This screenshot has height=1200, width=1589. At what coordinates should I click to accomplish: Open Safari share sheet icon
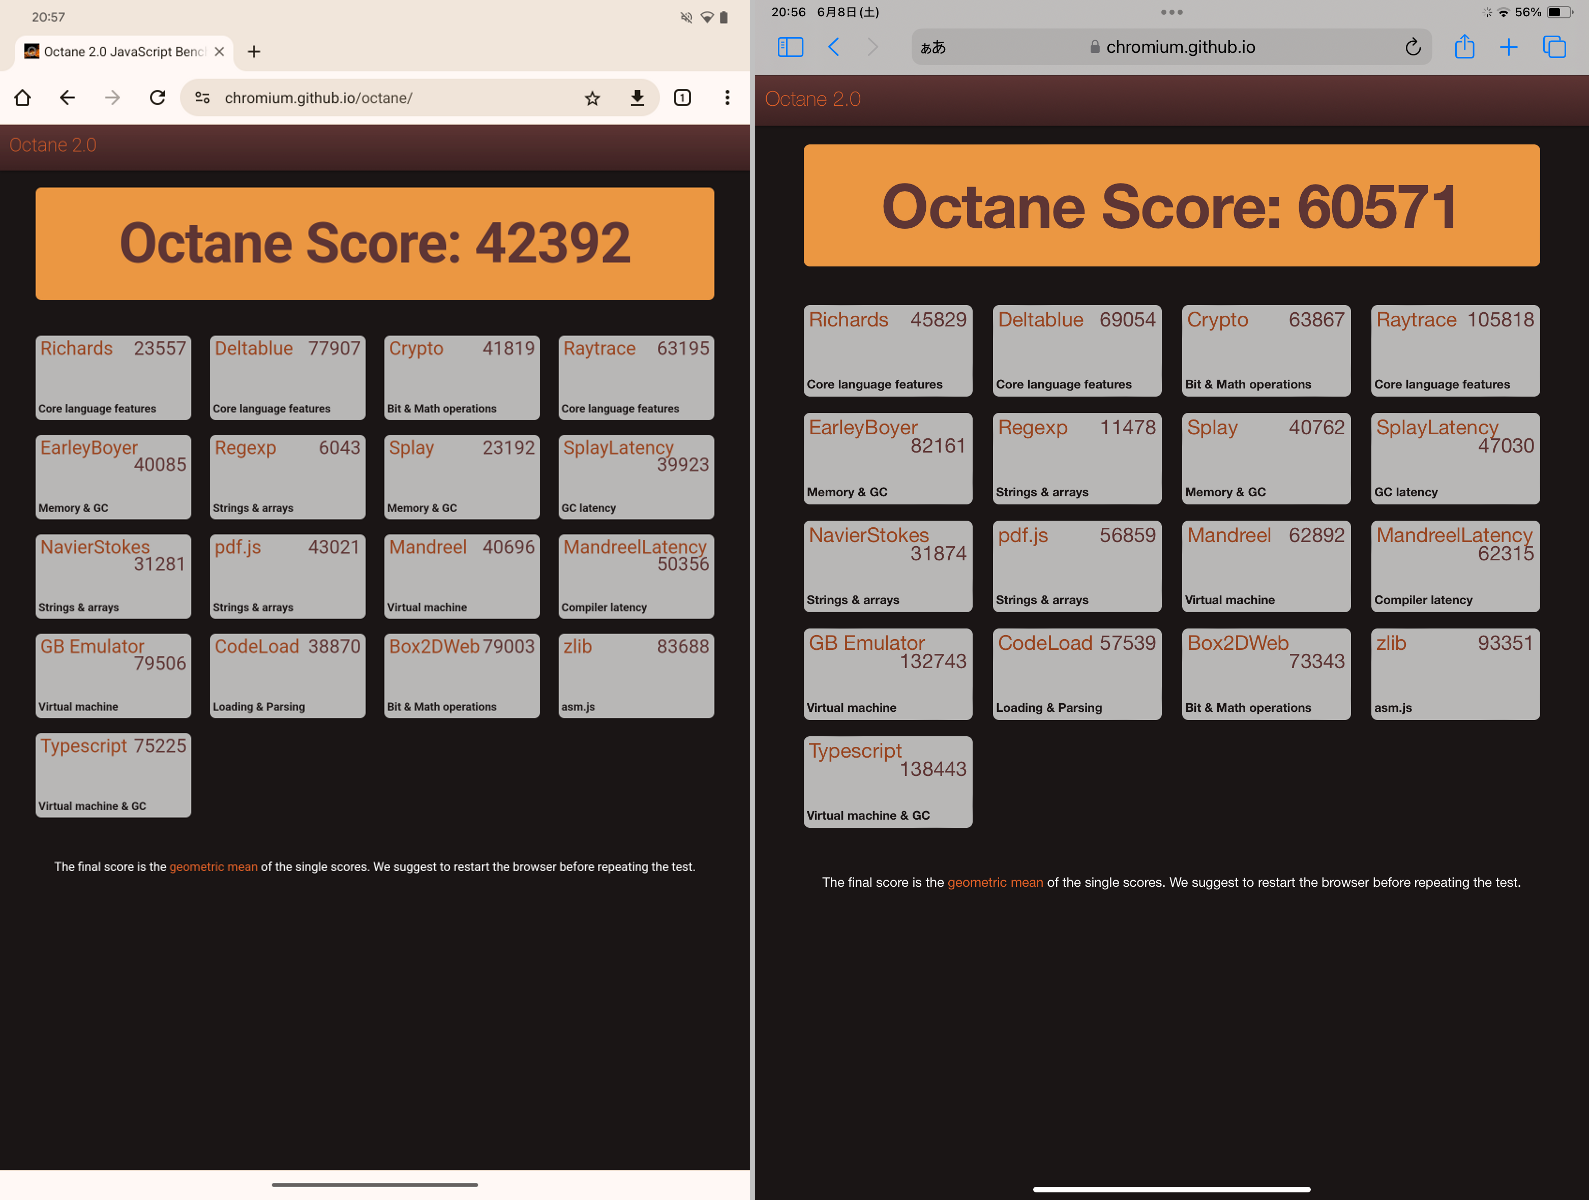coord(1464,47)
